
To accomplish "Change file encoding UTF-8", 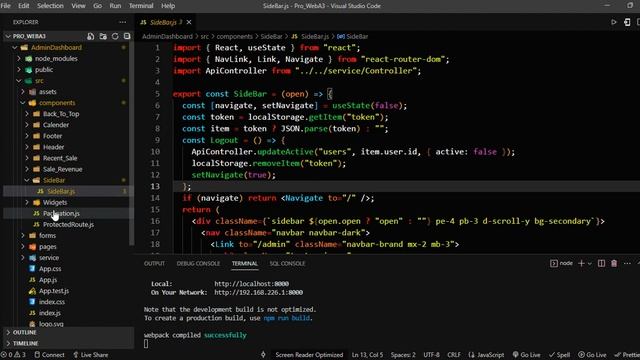I will tap(431, 355).
